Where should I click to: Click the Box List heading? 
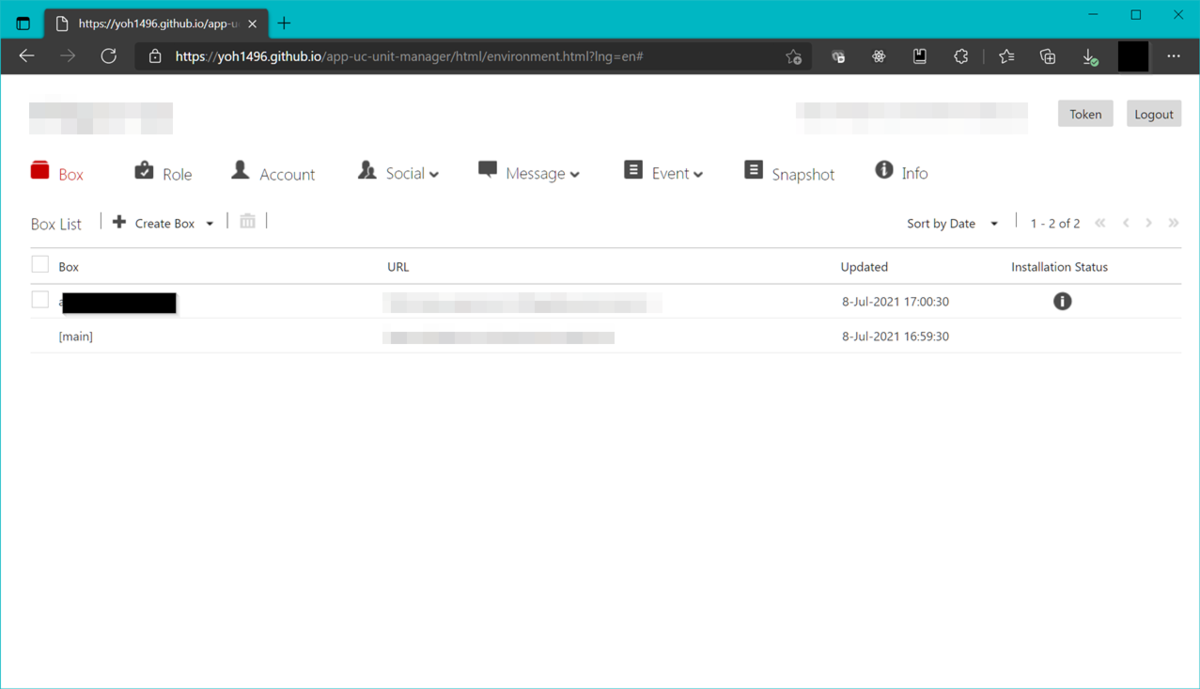click(x=56, y=224)
